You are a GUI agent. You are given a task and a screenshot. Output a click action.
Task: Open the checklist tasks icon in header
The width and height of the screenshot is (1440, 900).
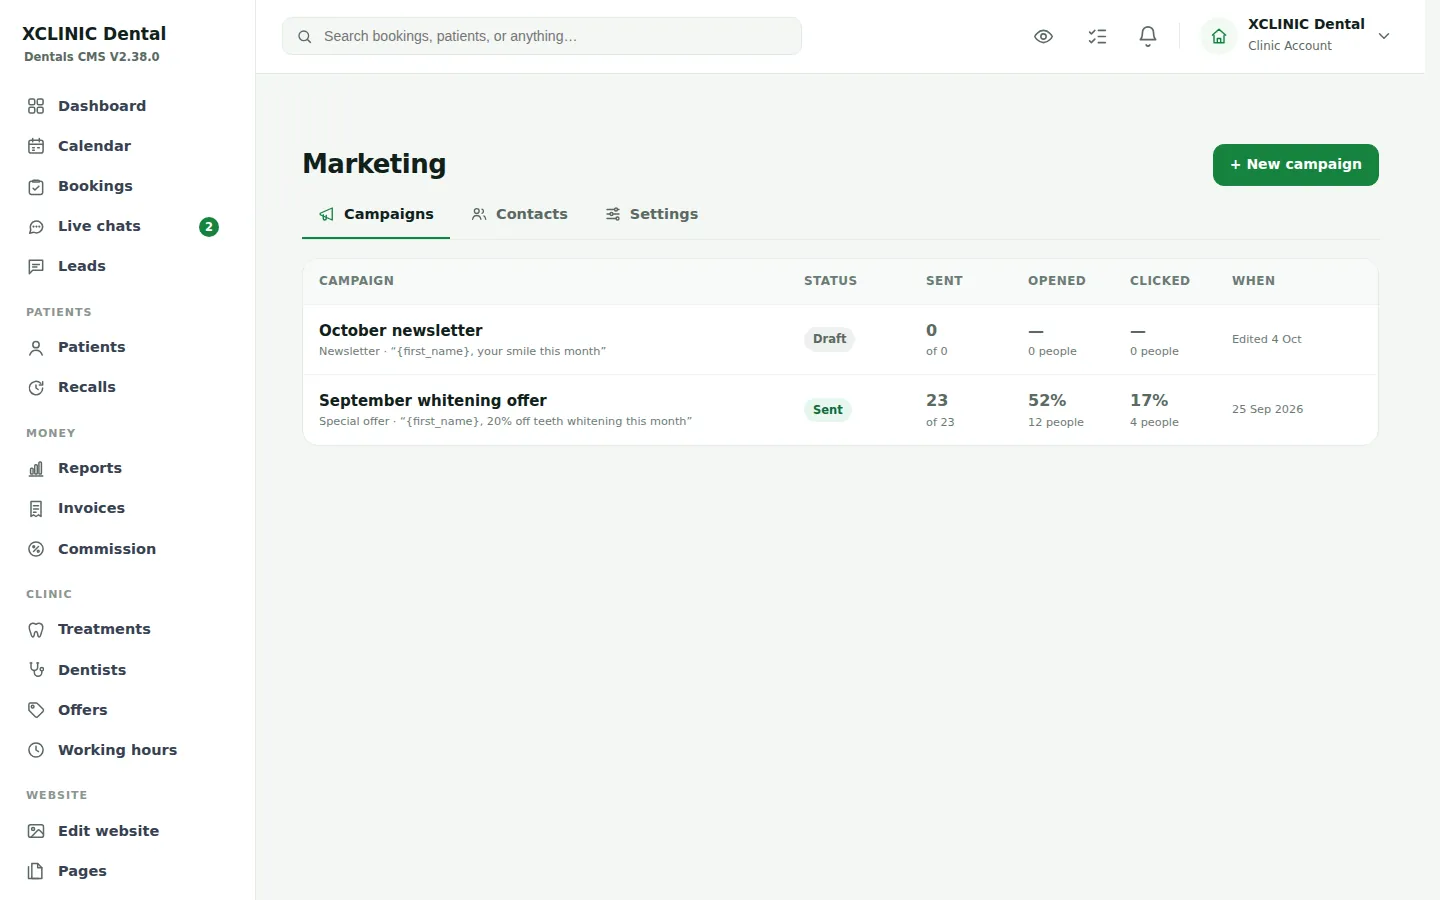point(1097,37)
